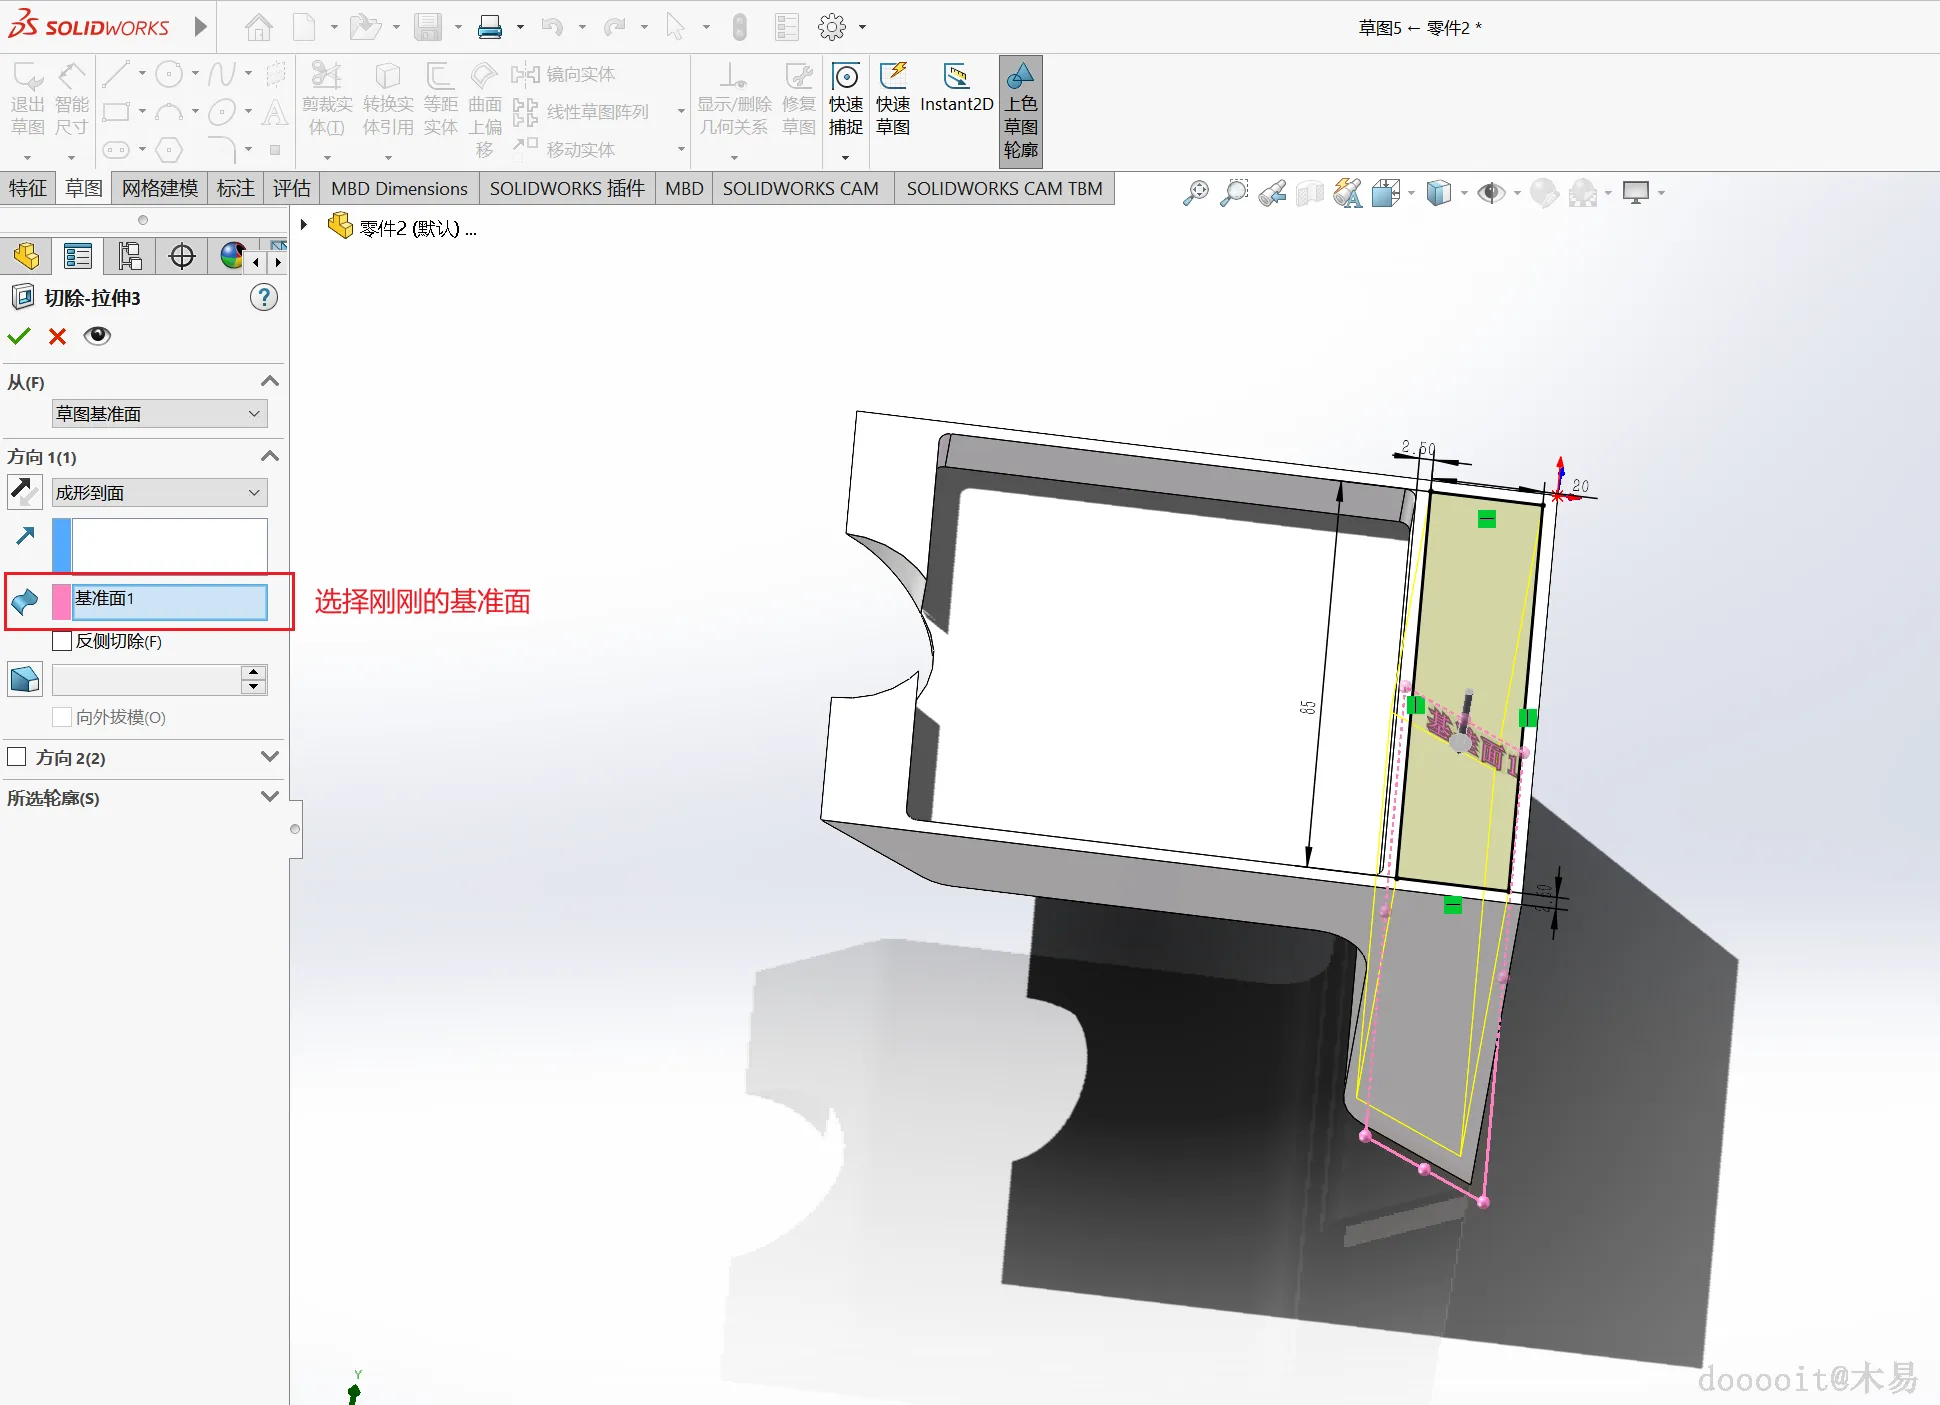Switch to the DimXpertManager crosshair tab
Viewport: 1940px width, 1405px height.
pos(182,256)
